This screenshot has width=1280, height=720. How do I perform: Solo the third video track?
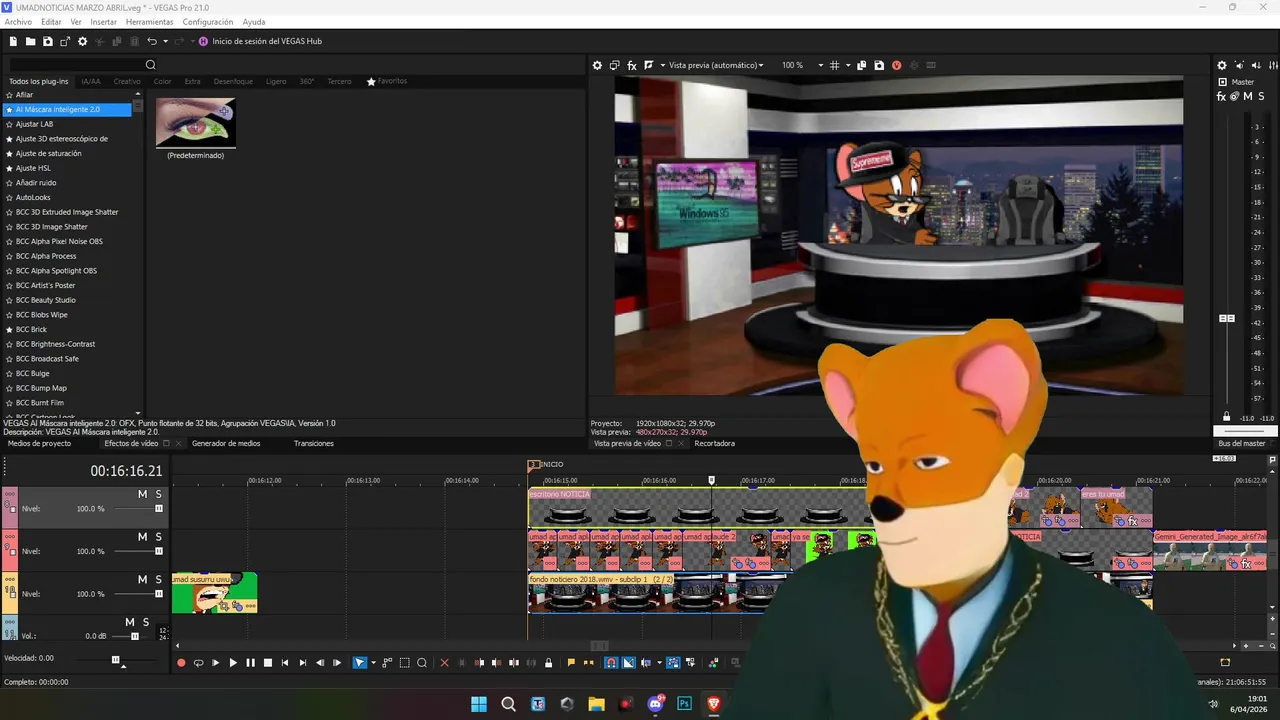click(158, 580)
